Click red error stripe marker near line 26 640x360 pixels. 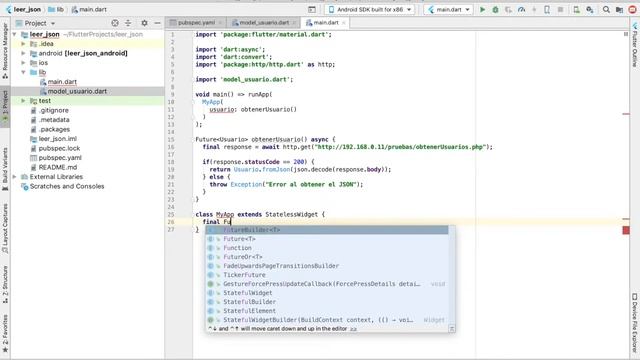[x=626, y=219]
